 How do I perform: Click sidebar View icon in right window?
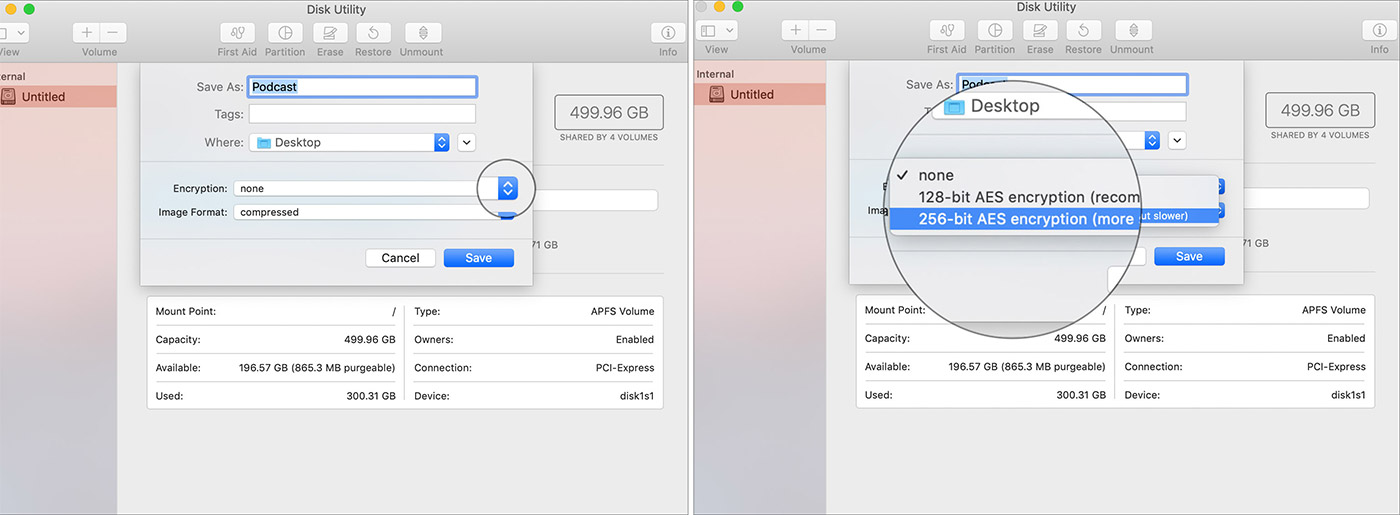point(707,31)
